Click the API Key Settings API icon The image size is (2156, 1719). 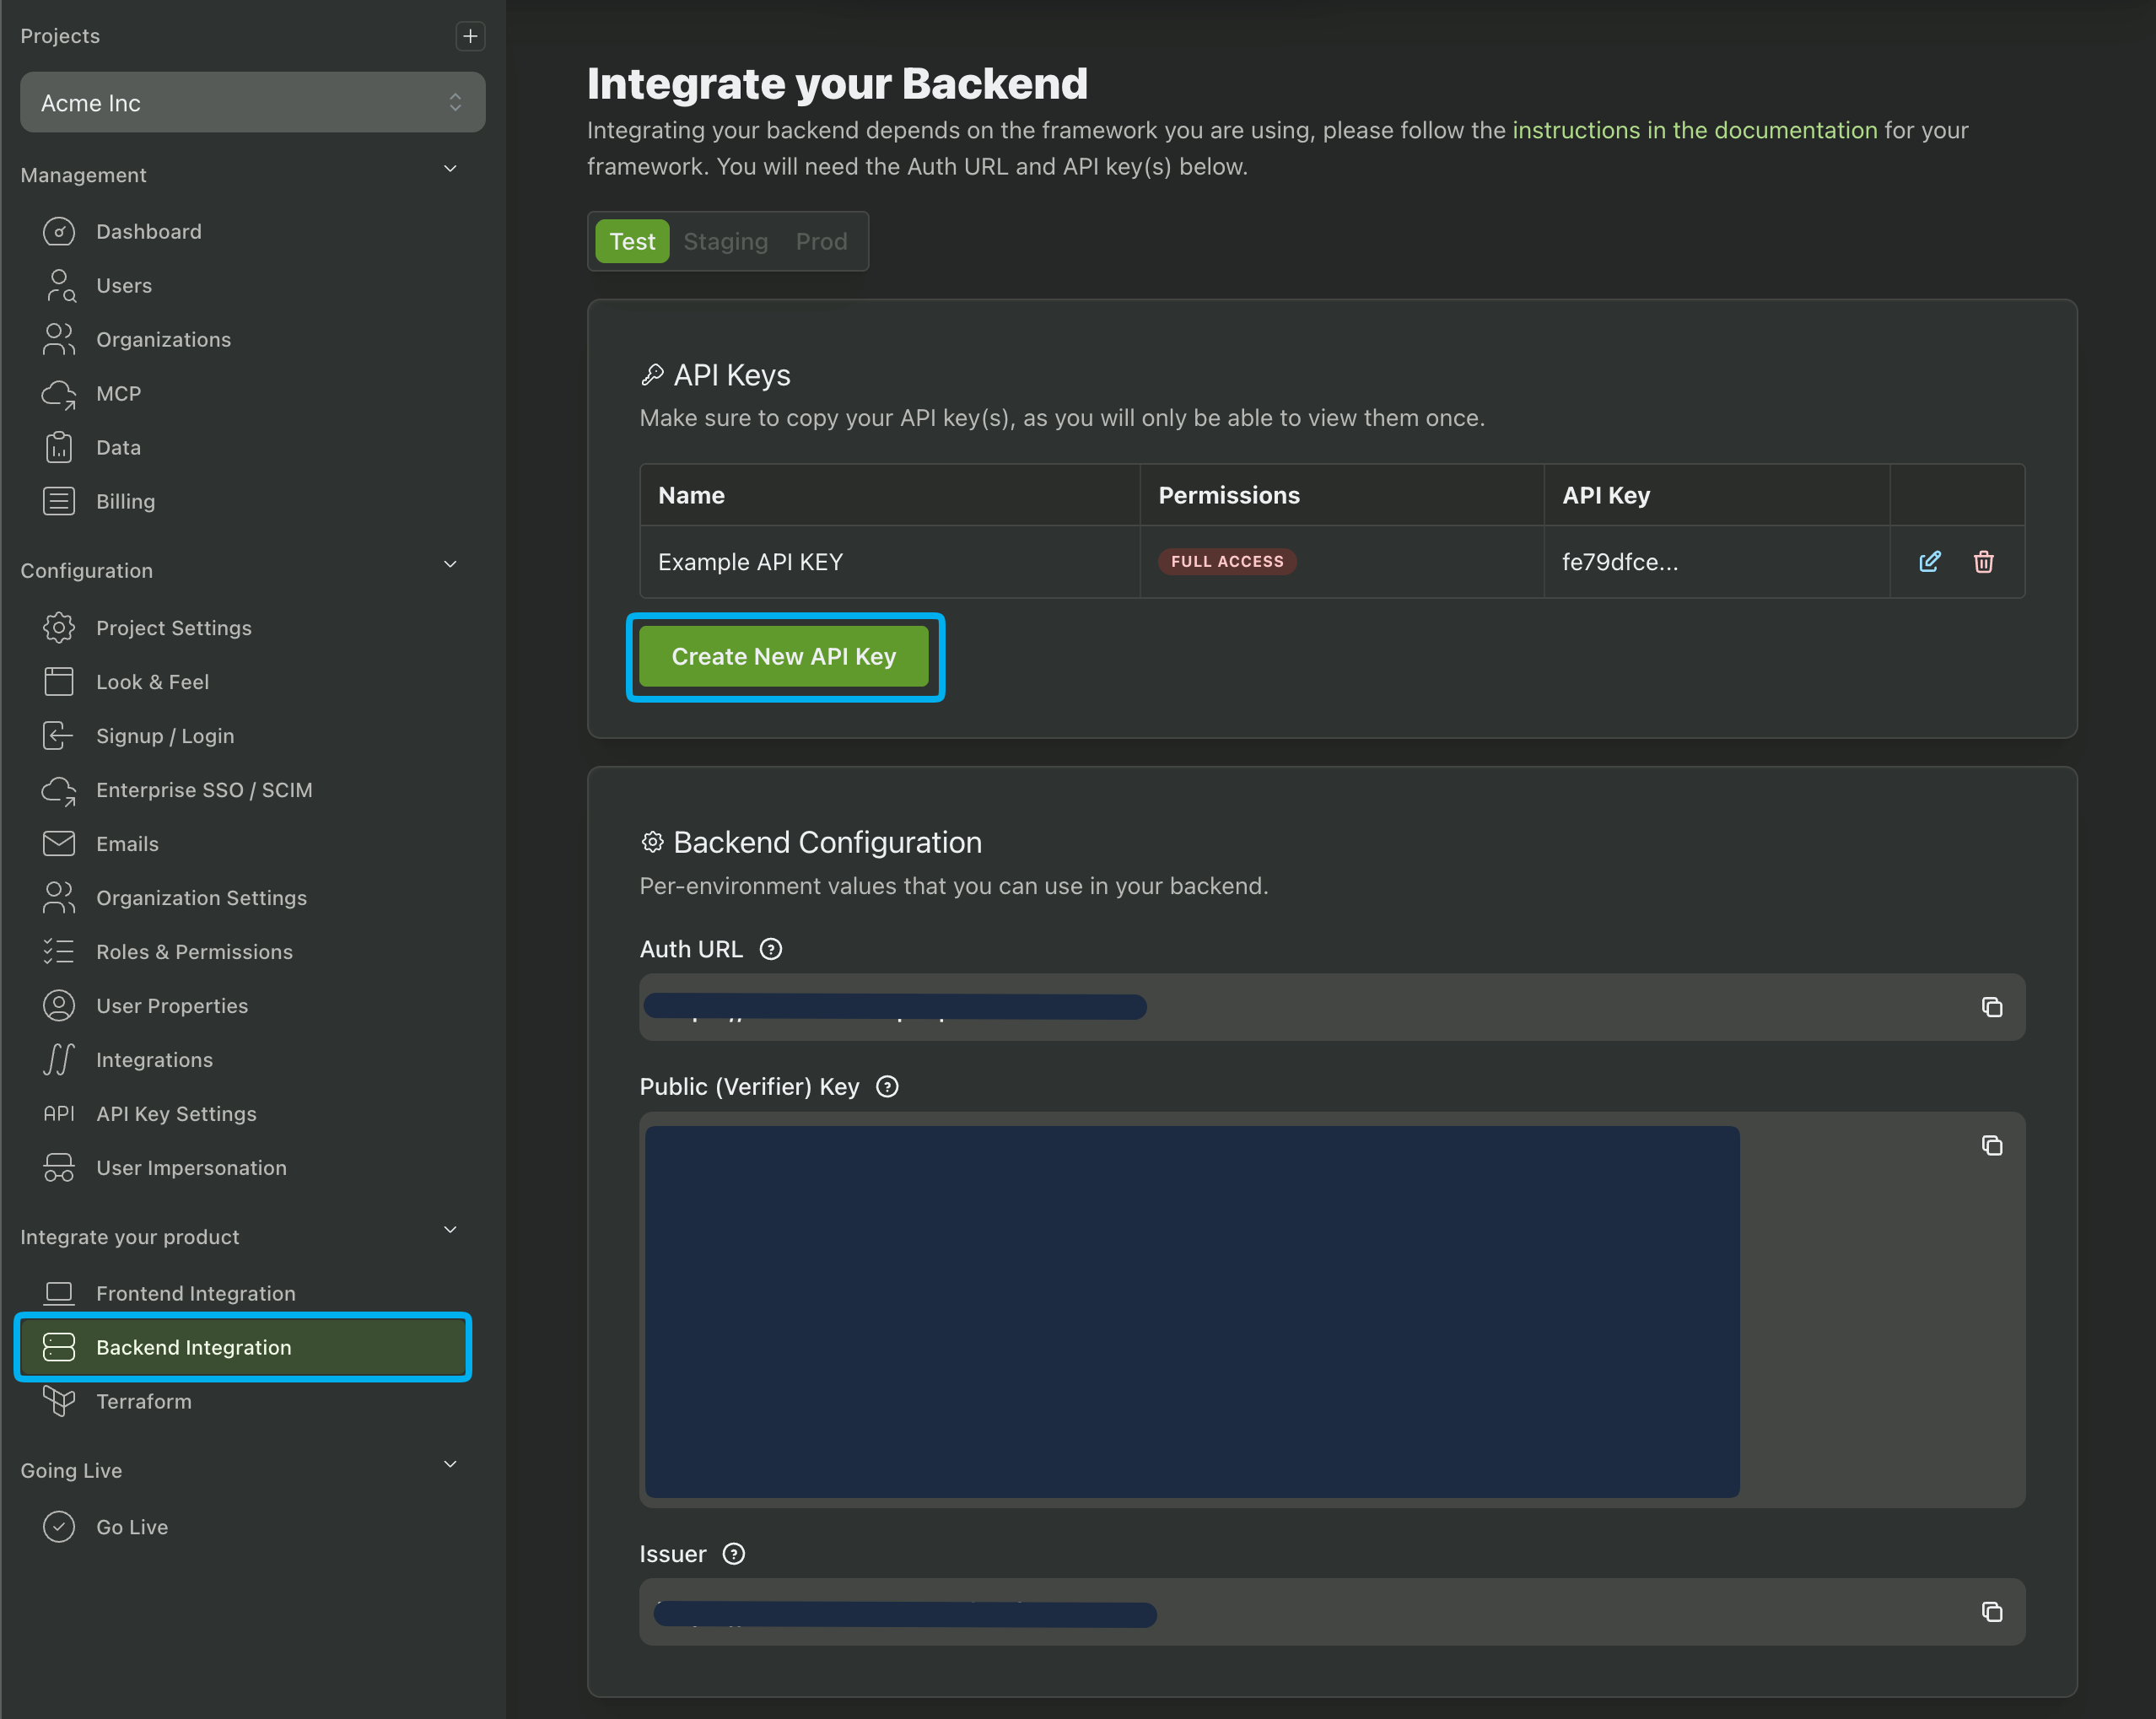[x=59, y=1114]
